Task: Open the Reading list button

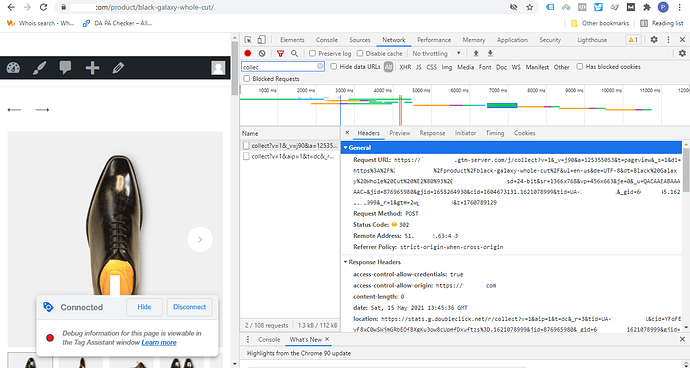Action: point(661,23)
